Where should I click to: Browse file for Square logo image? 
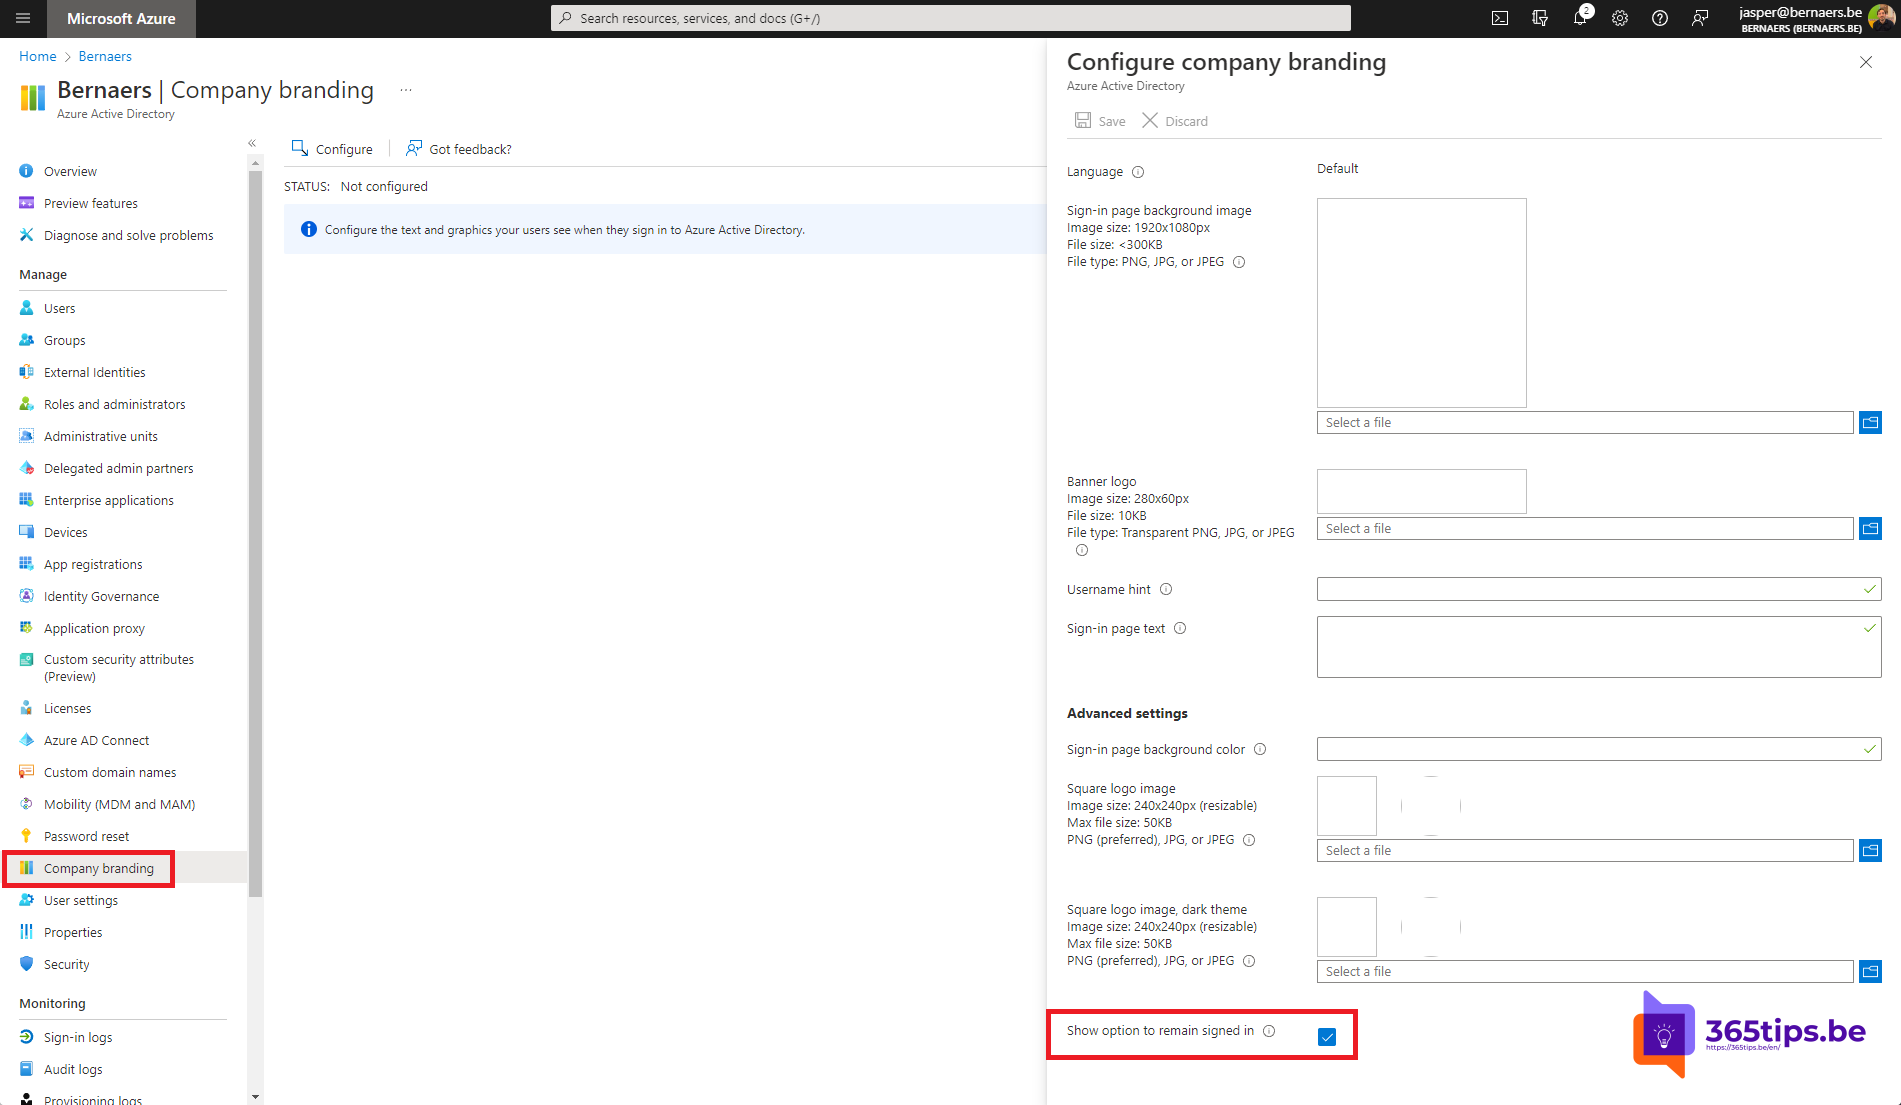1870,851
